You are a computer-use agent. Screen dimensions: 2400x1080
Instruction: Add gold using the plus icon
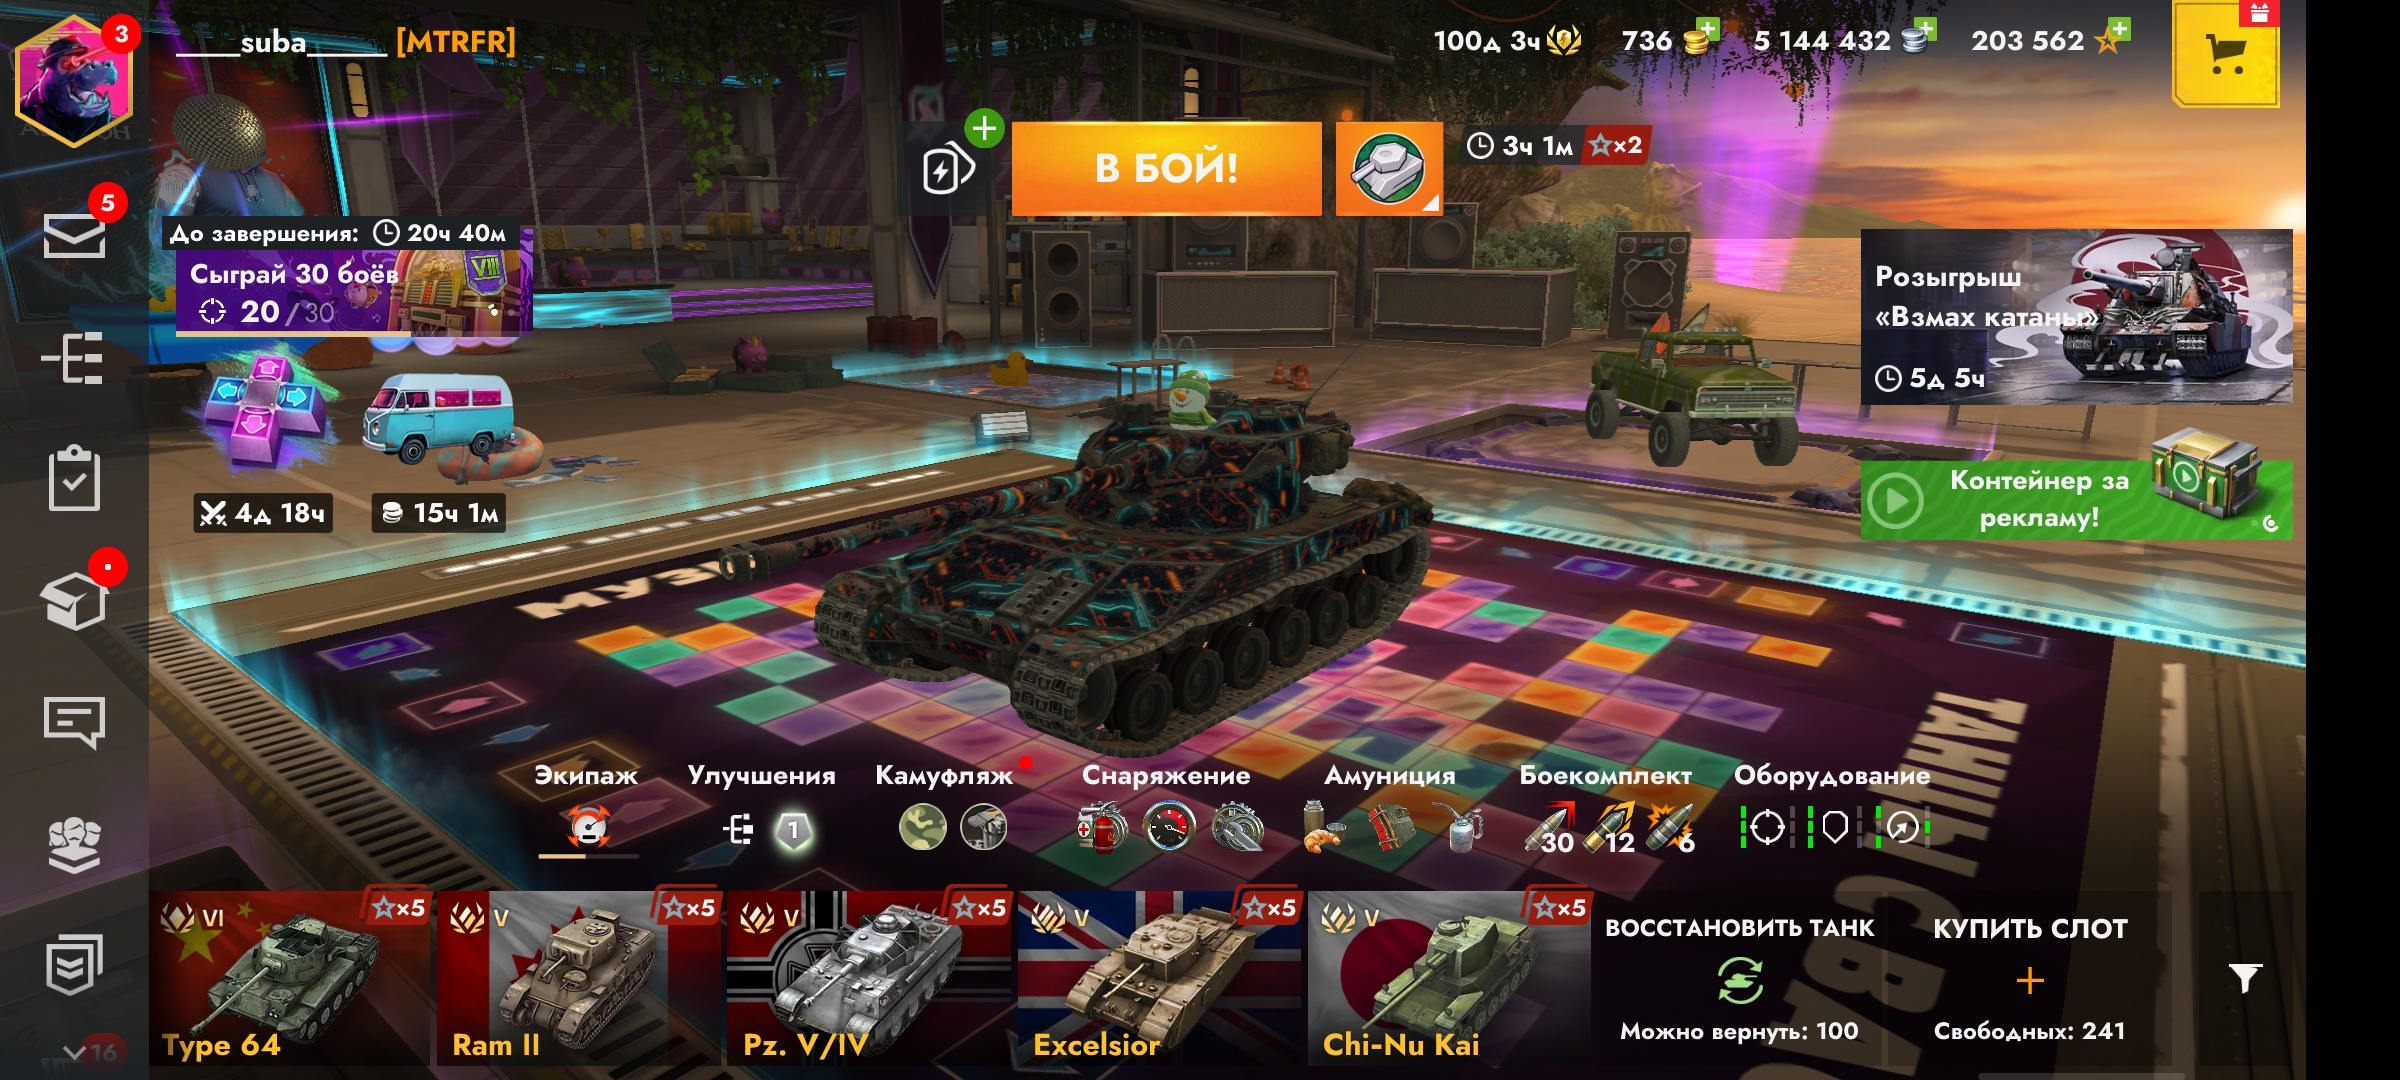[1708, 29]
